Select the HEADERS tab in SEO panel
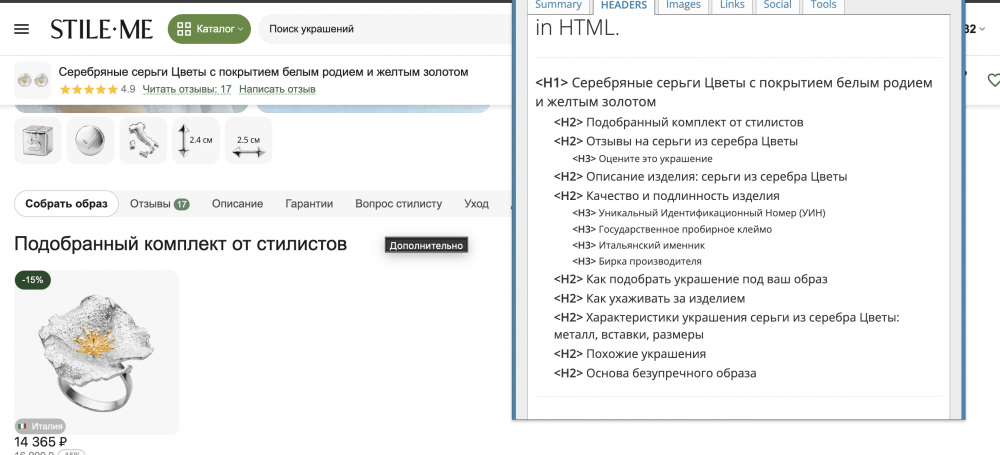The image size is (1000, 455). [624, 6]
